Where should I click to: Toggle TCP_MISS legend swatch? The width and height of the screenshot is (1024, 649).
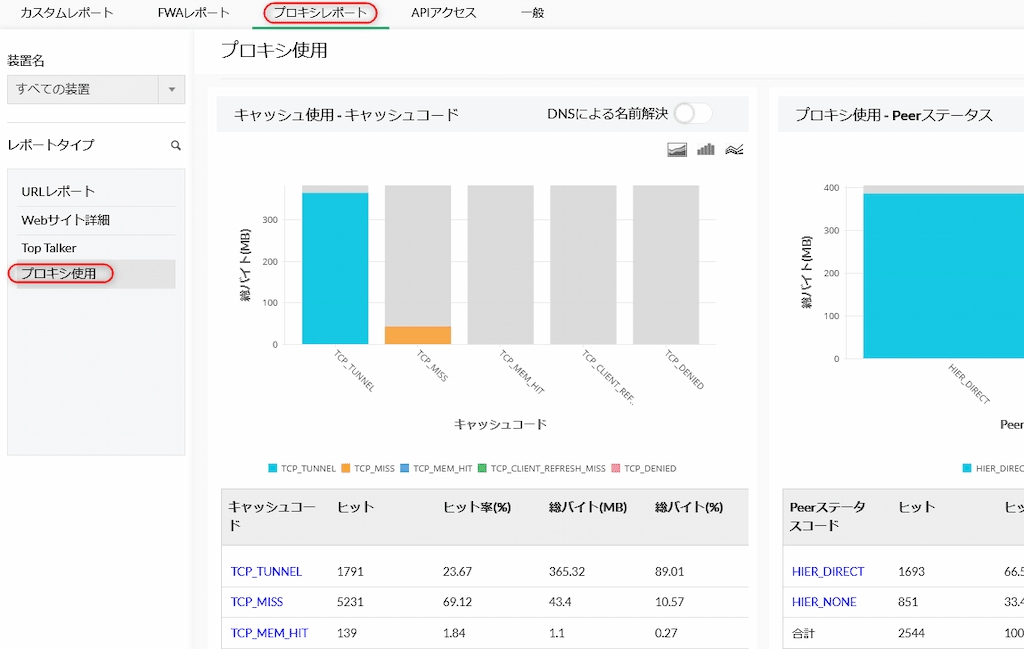(x=346, y=468)
